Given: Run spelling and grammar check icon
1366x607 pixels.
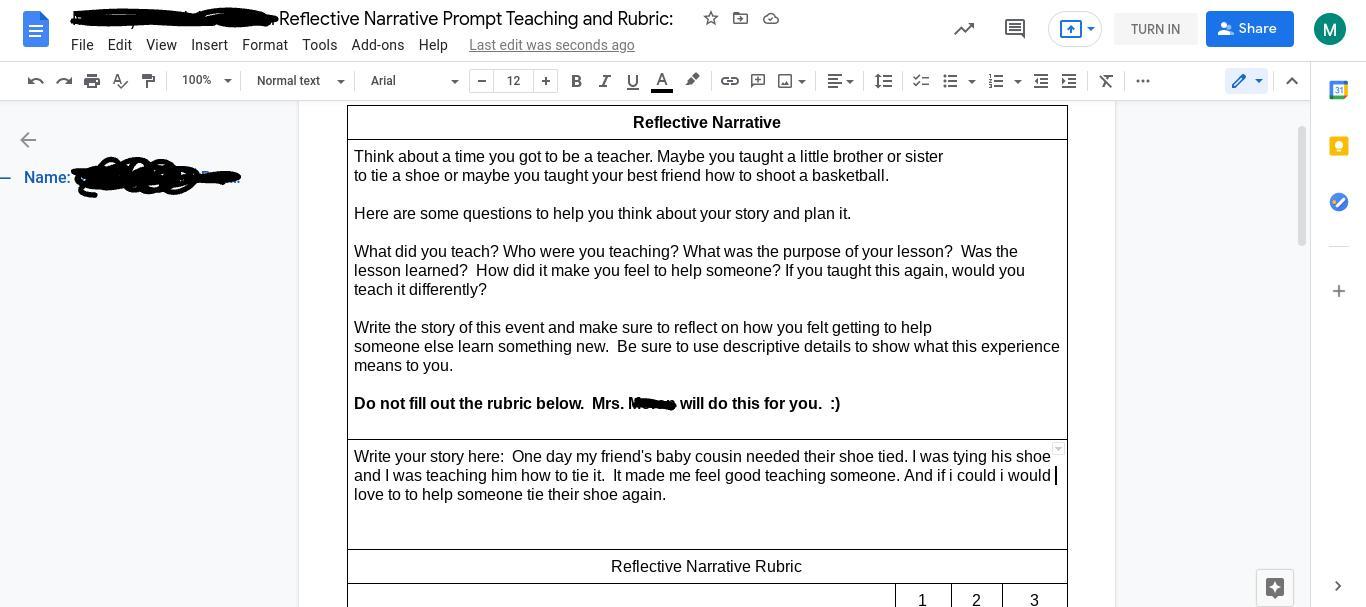Looking at the screenshot, I should coord(120,81).
